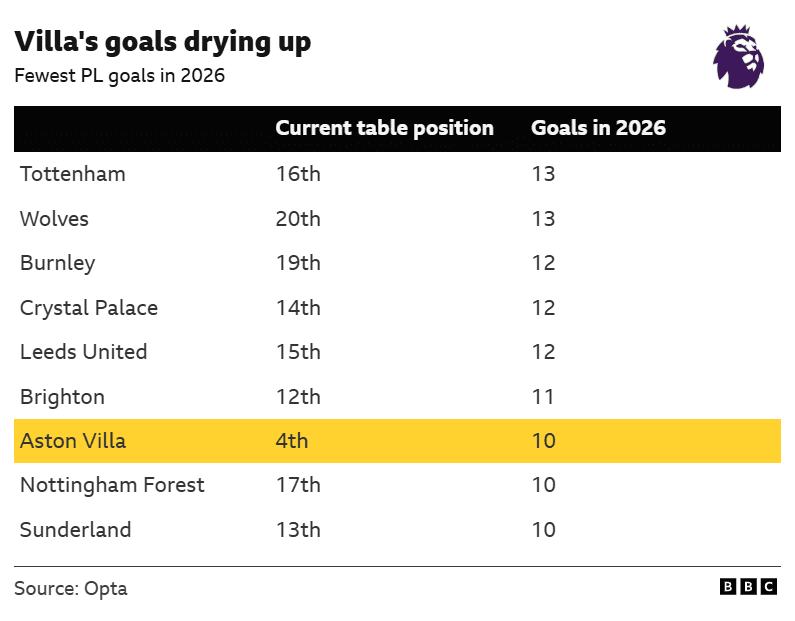Select Nottingham Forest team name
This screenshot has width=795, height=621.
112,485
